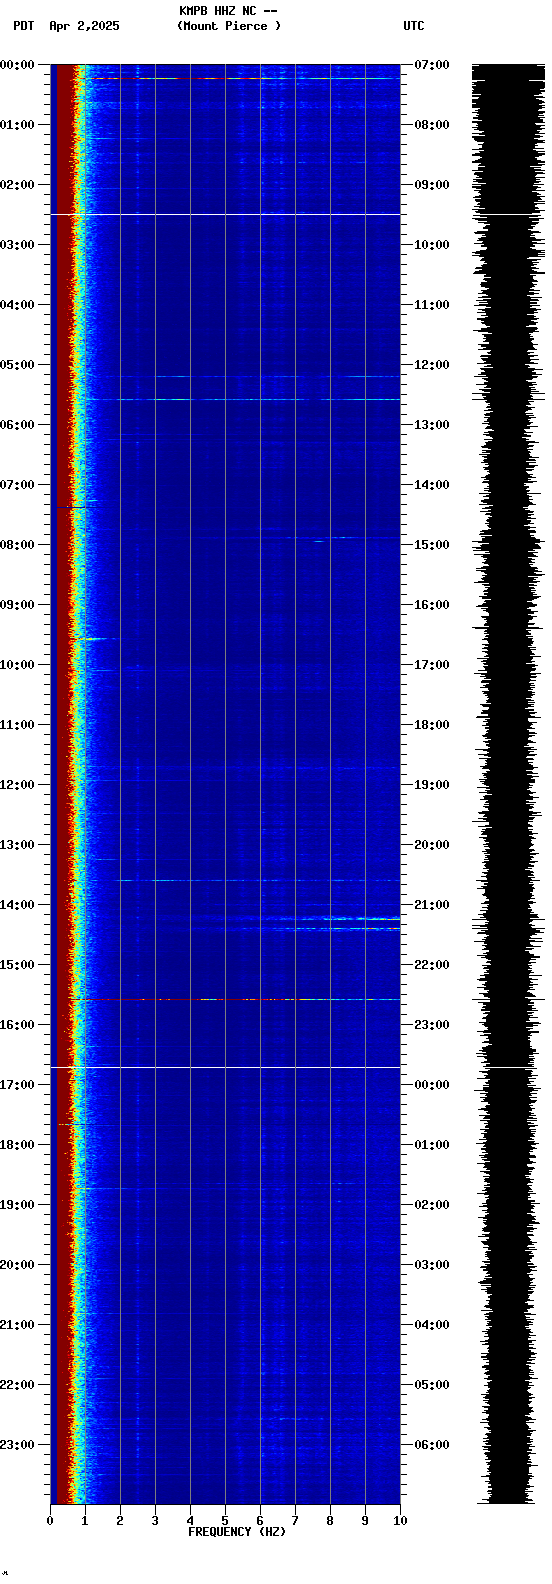Click the 18:00 PDT time label
552x1584 pixels.
point(17,1145)
